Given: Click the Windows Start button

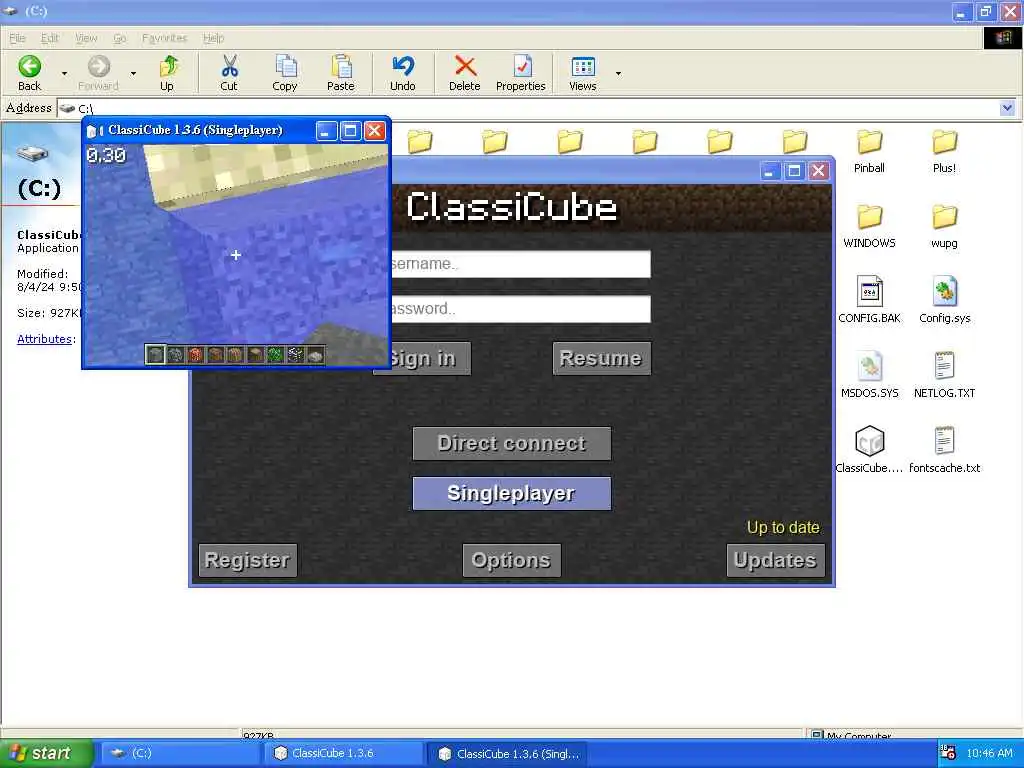Looking at the screenshot, I should click(46, 753).
